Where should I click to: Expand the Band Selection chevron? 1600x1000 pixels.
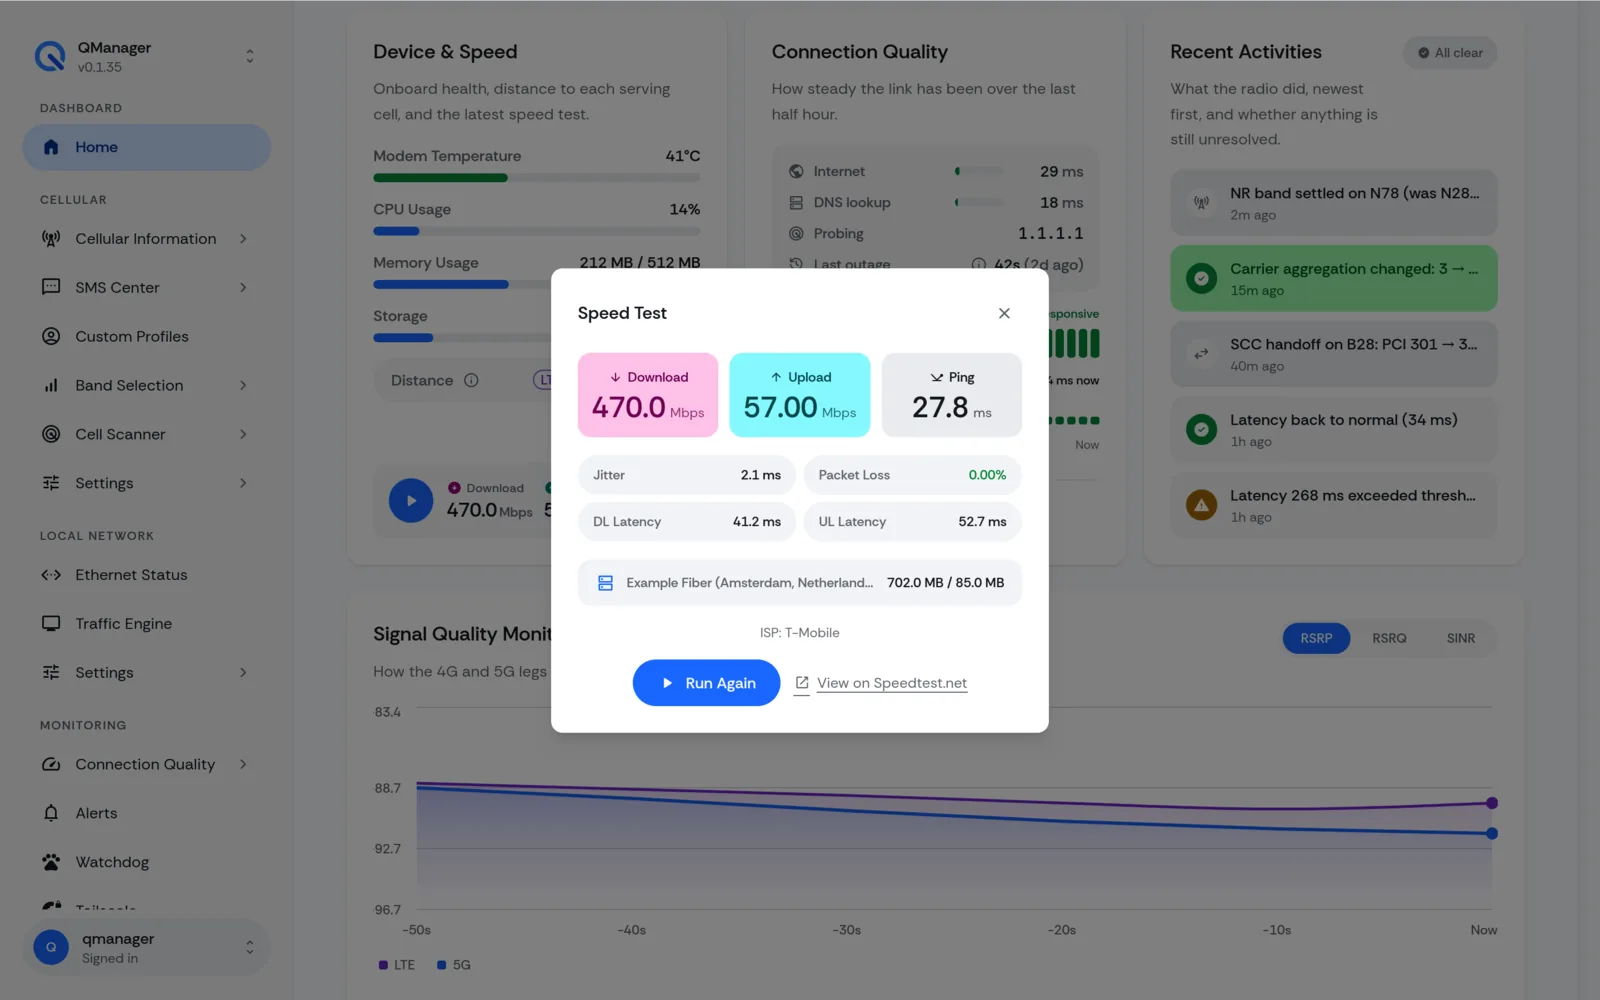[x=243, y=385]
